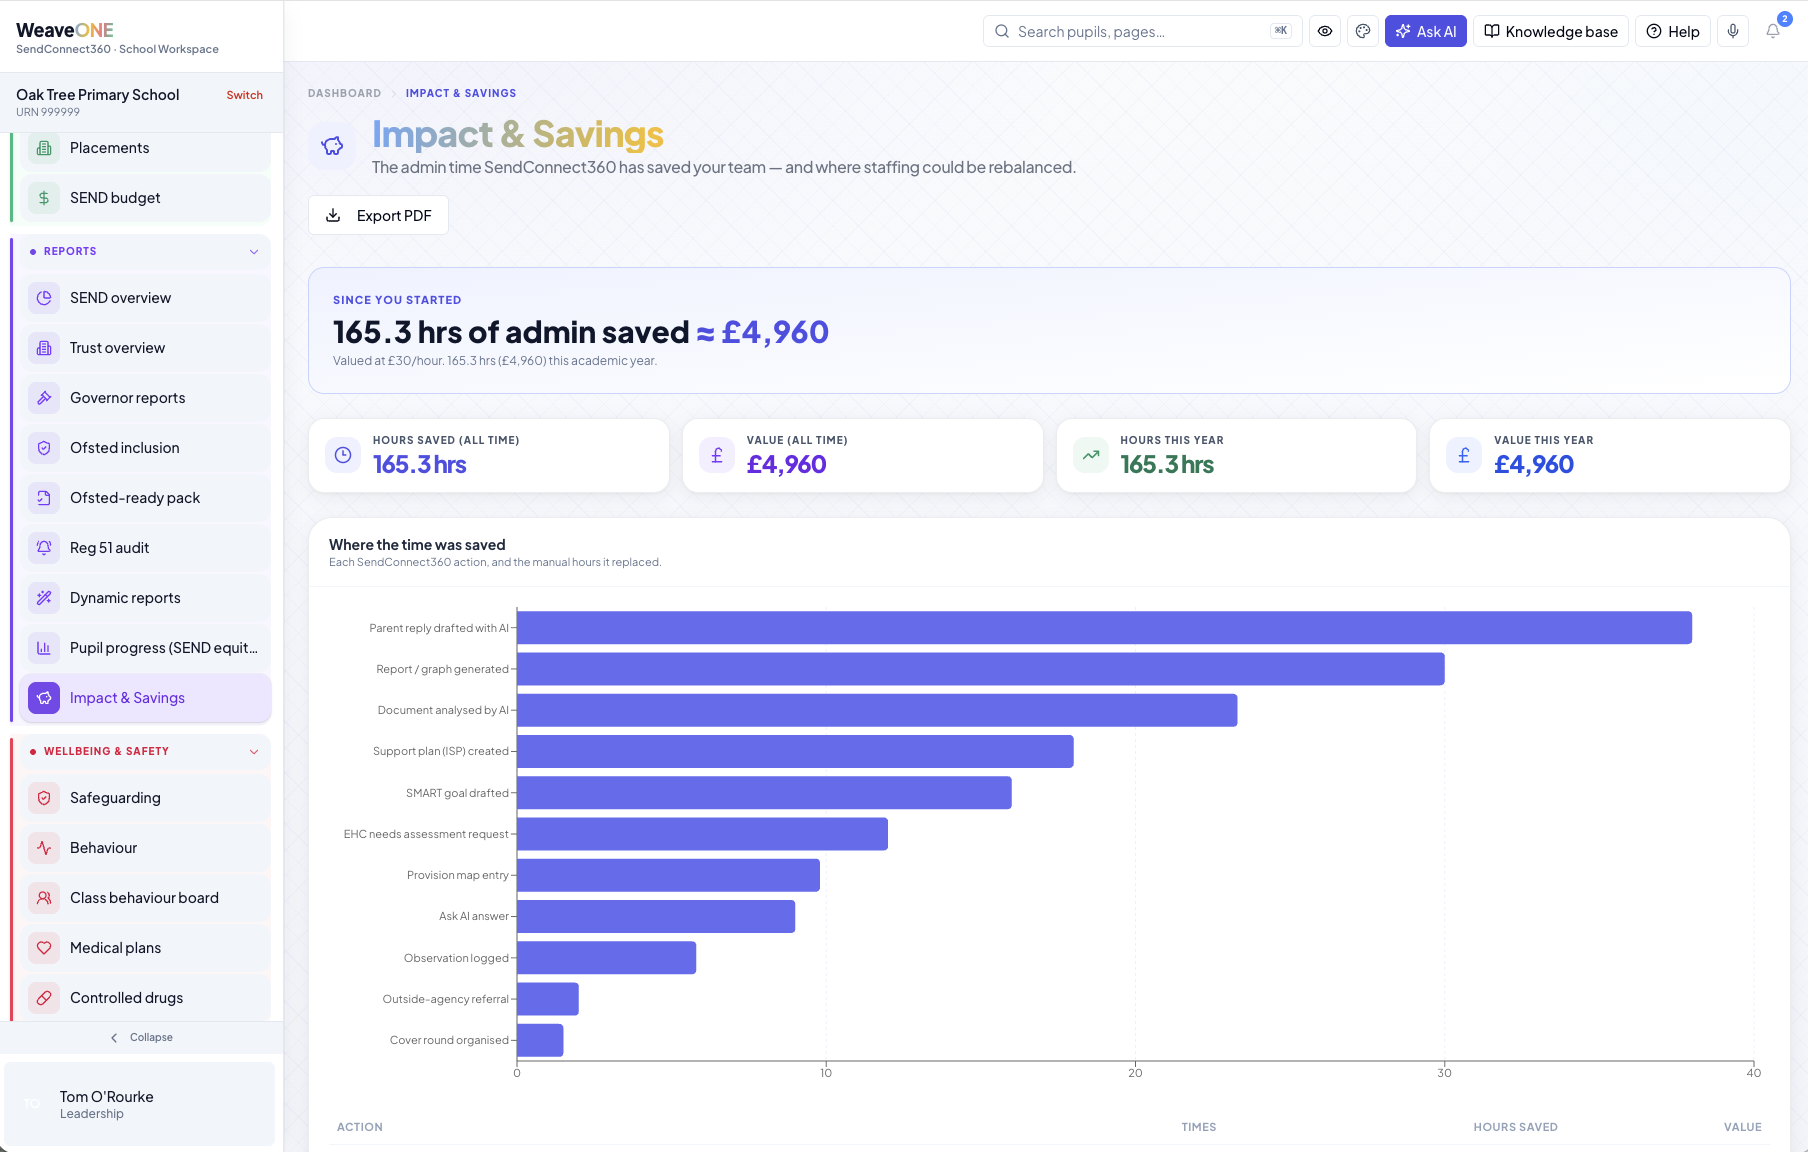Click the ACTION column header
This screenshot has width=1808, height=1152.
[360, 1127]
